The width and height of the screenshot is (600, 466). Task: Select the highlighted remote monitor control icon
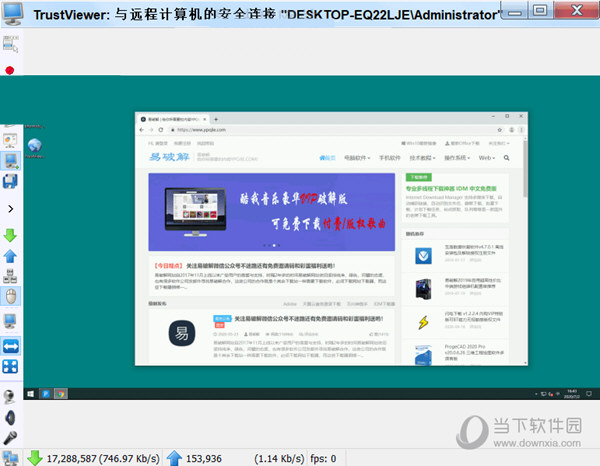(11, 161)
